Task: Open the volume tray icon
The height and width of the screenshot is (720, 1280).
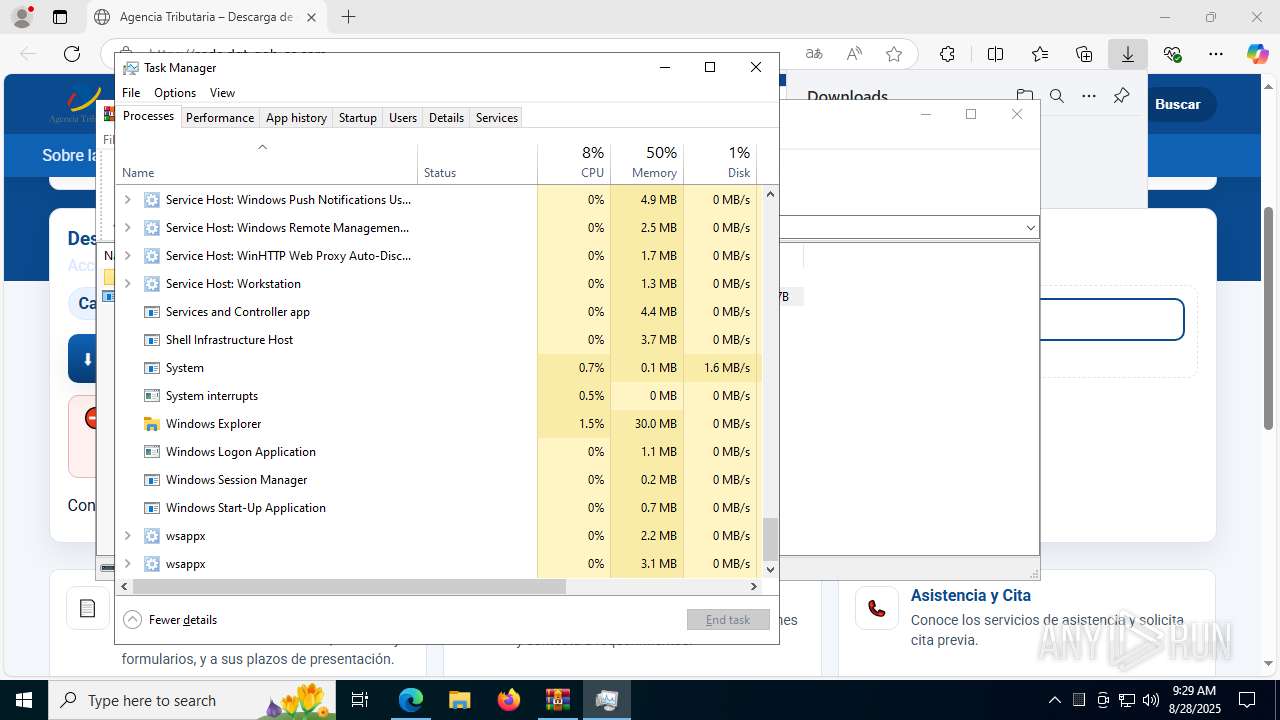Action: (1151, 700)
